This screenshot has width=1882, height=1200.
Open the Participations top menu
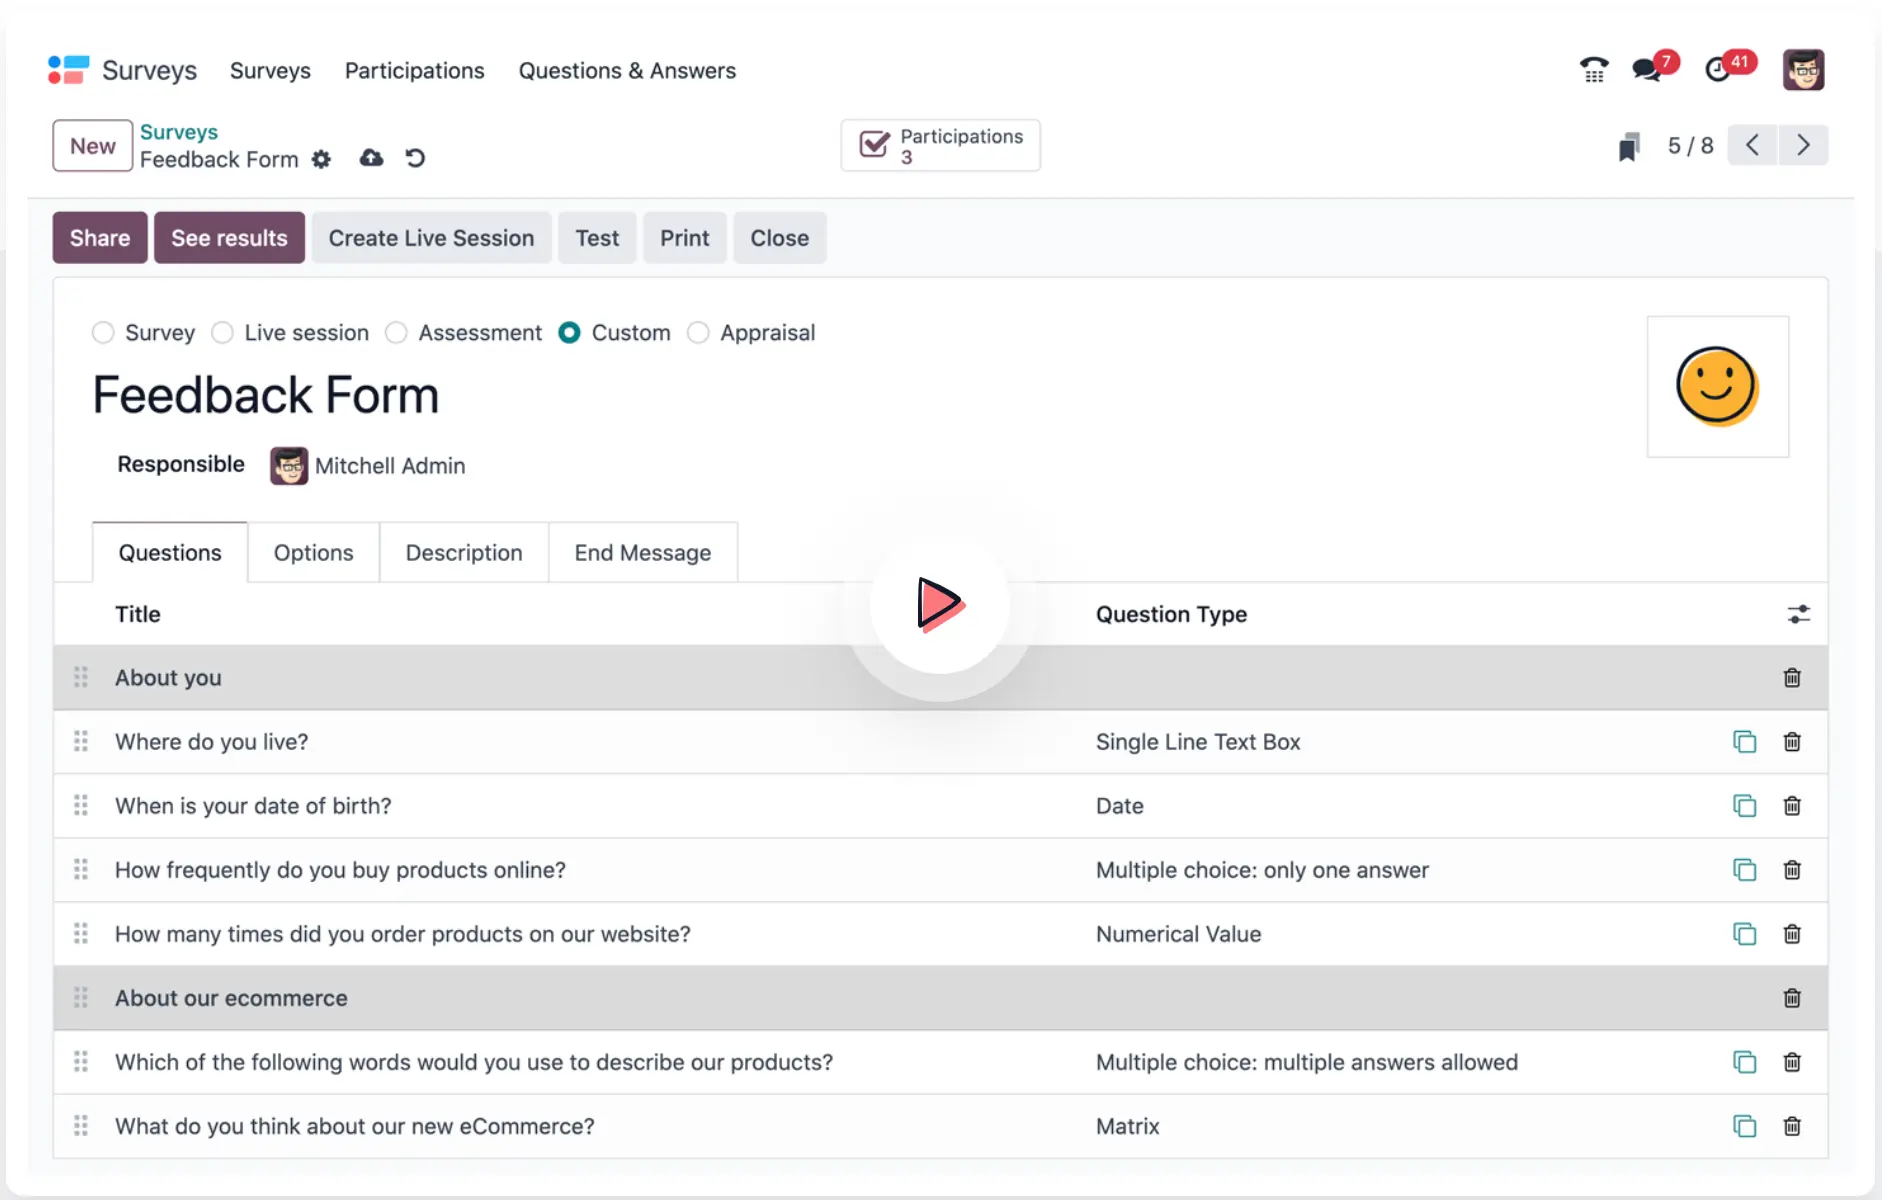tap(414, 71)
